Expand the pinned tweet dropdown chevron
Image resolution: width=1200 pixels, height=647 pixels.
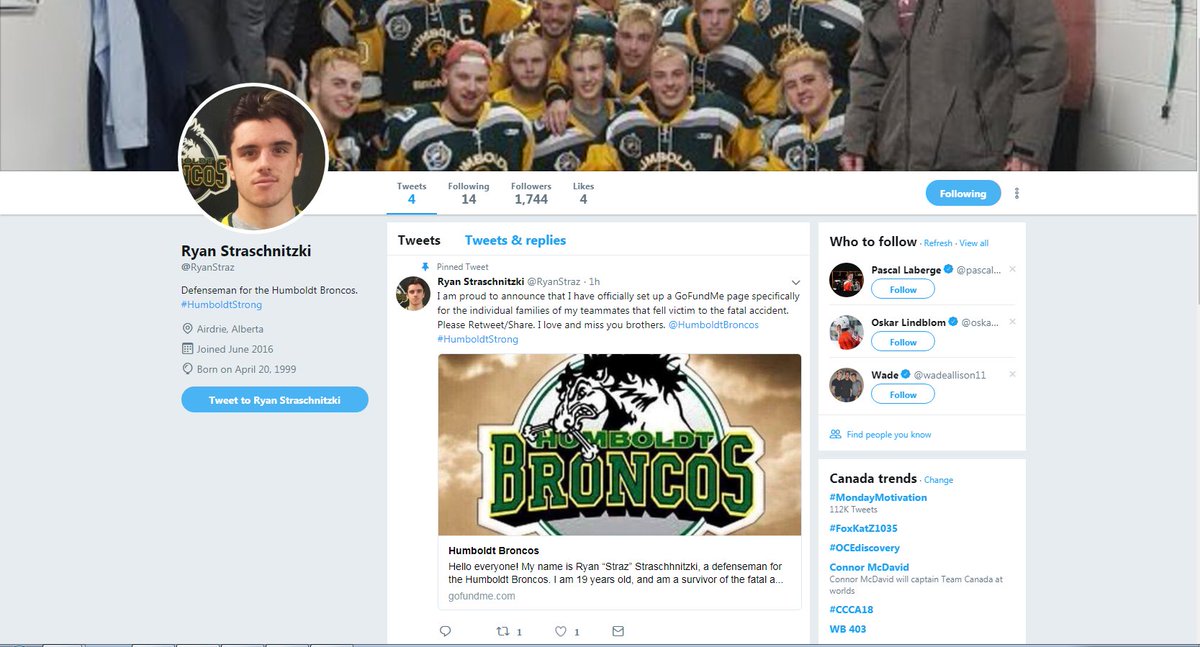coord(795,283)
